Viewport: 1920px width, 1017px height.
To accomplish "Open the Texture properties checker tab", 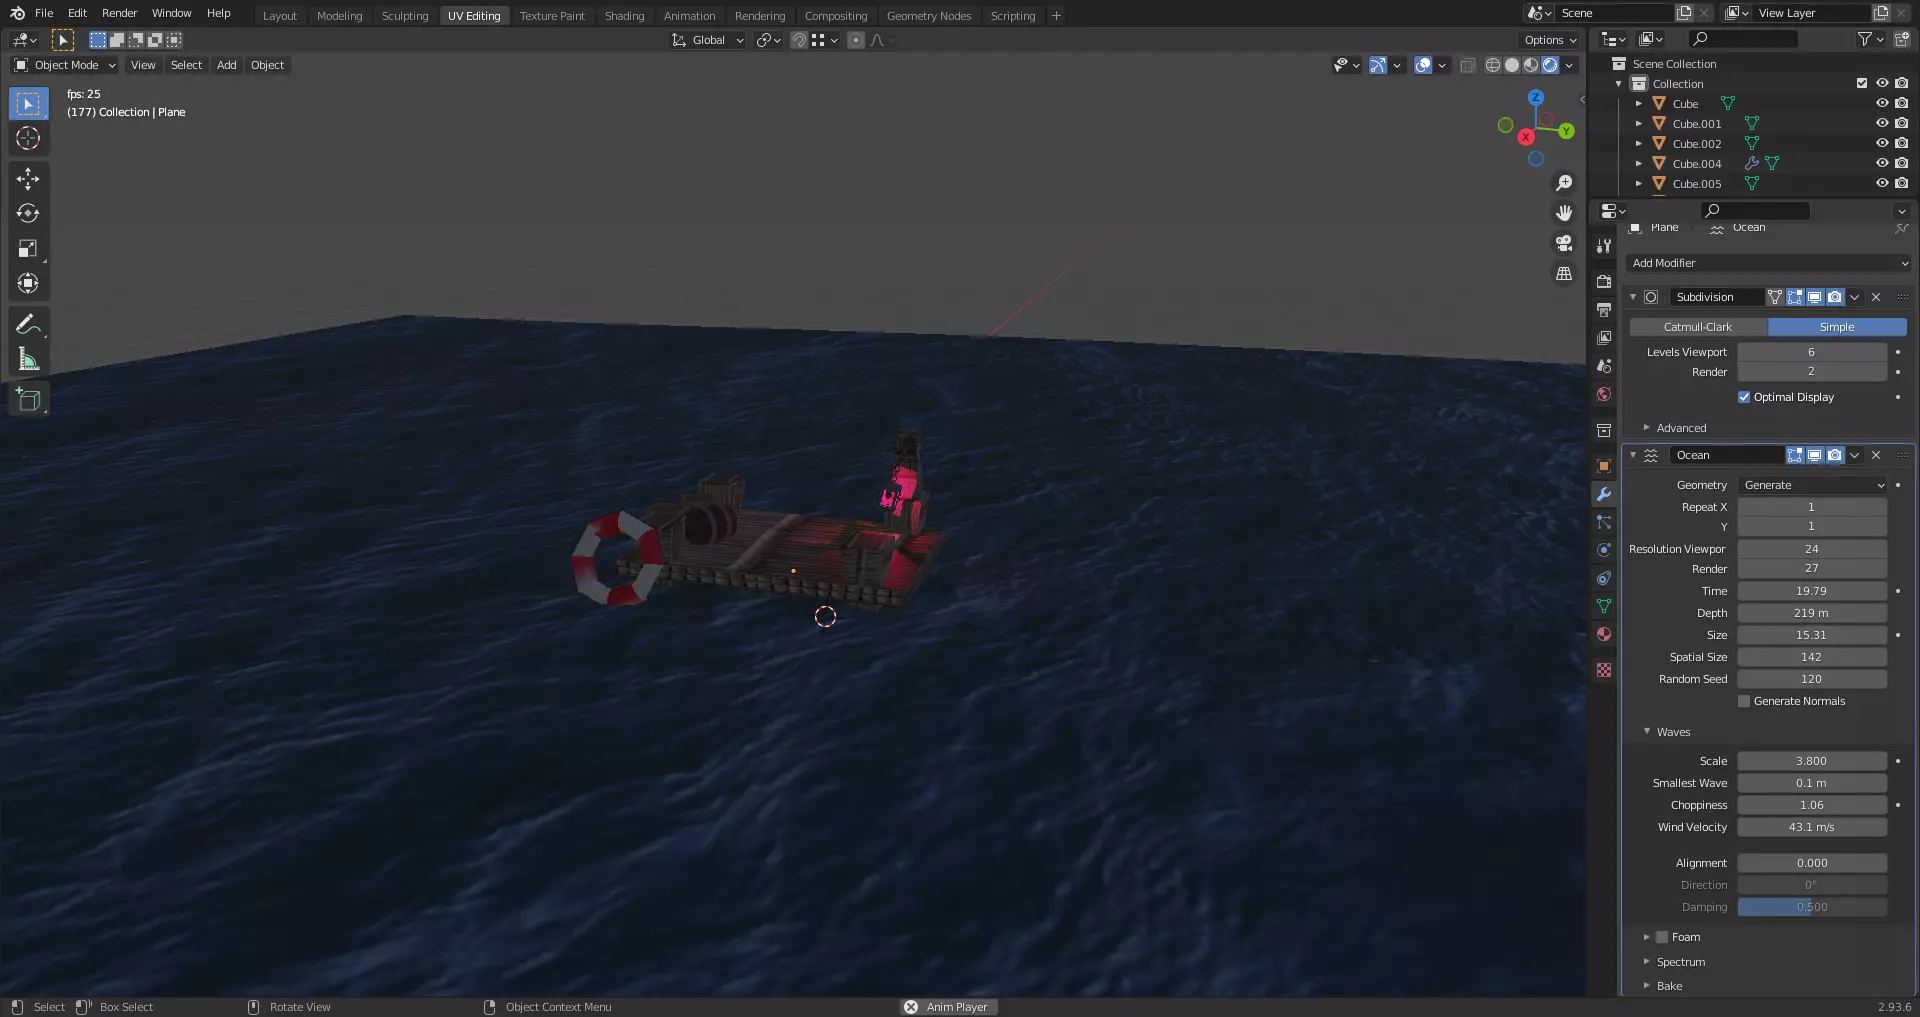I will [x=1604, y=670].
